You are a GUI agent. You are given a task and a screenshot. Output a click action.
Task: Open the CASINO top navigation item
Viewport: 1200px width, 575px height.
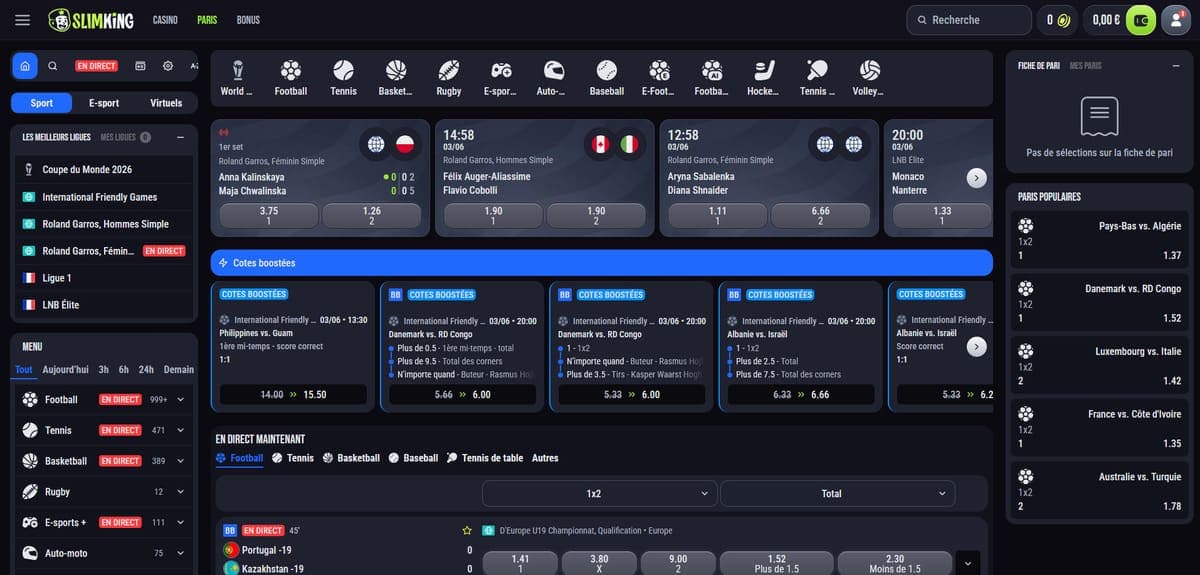165,20
